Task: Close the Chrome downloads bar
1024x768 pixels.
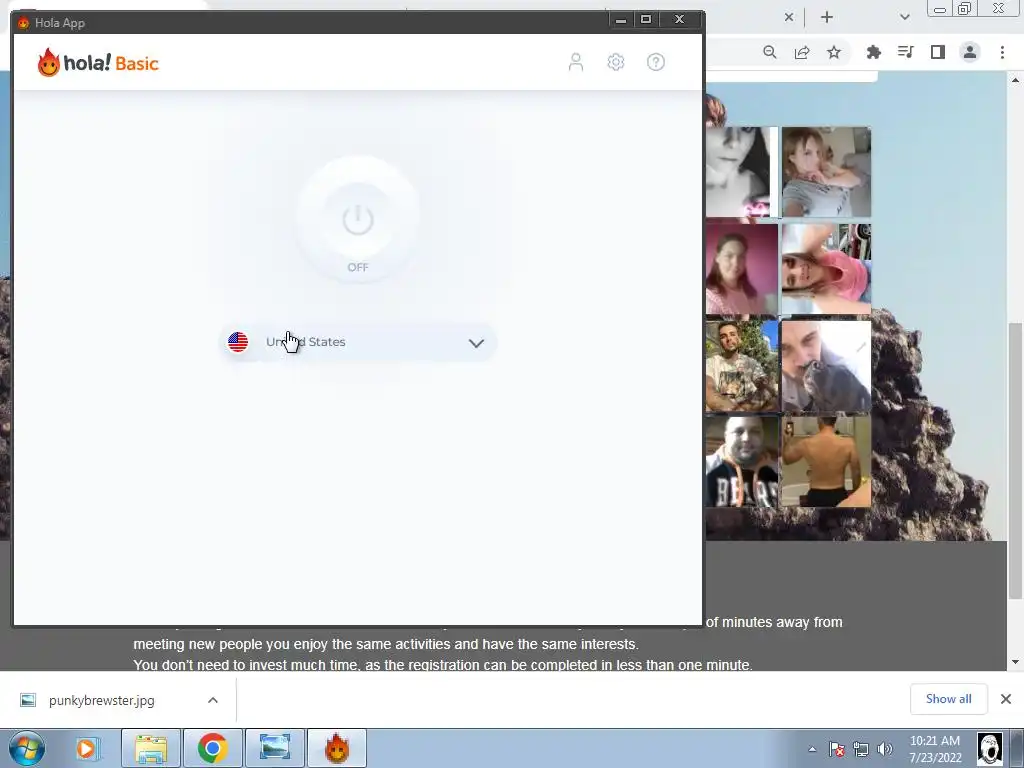Action: click(1006, 699)
